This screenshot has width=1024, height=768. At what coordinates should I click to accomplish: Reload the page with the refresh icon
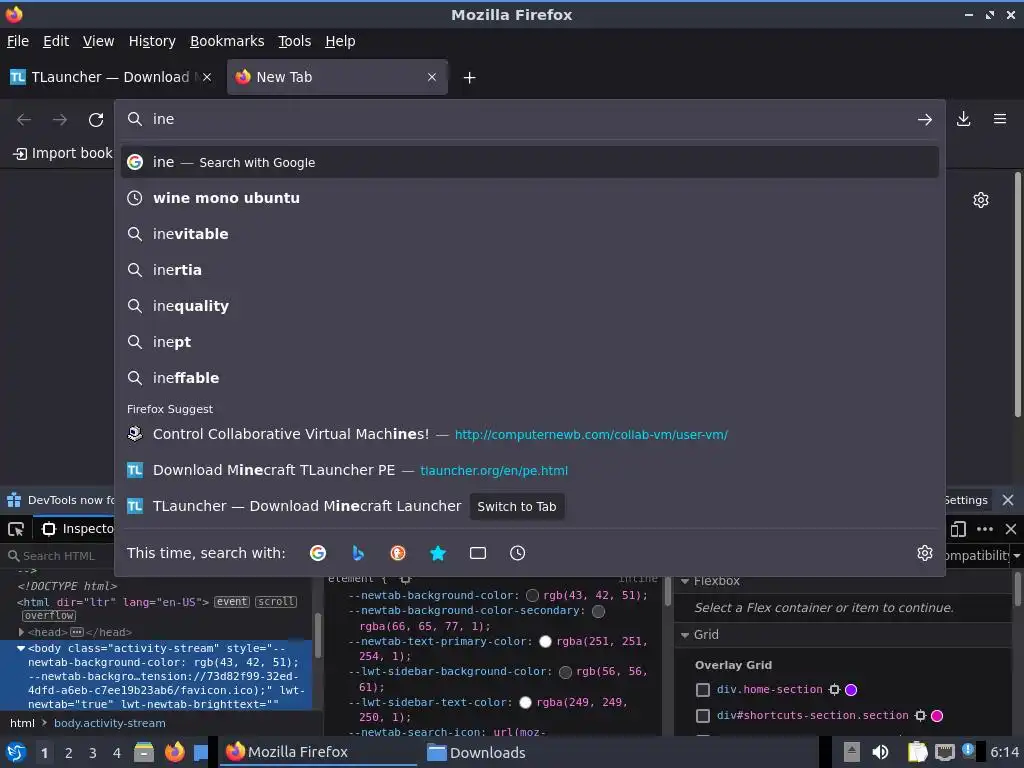tap(96, 120)
